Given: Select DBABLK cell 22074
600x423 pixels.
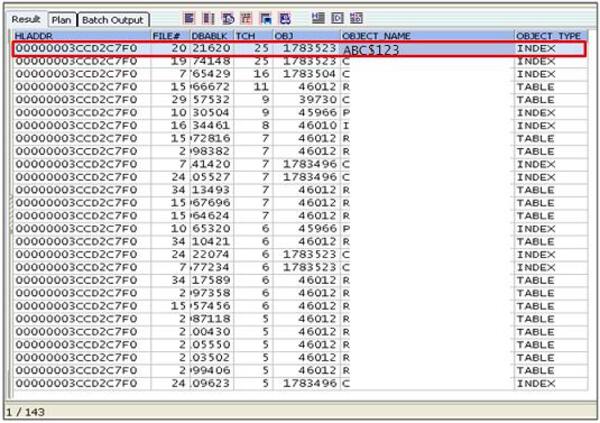Looking at the screenshot, I should [x=212, y=255].
